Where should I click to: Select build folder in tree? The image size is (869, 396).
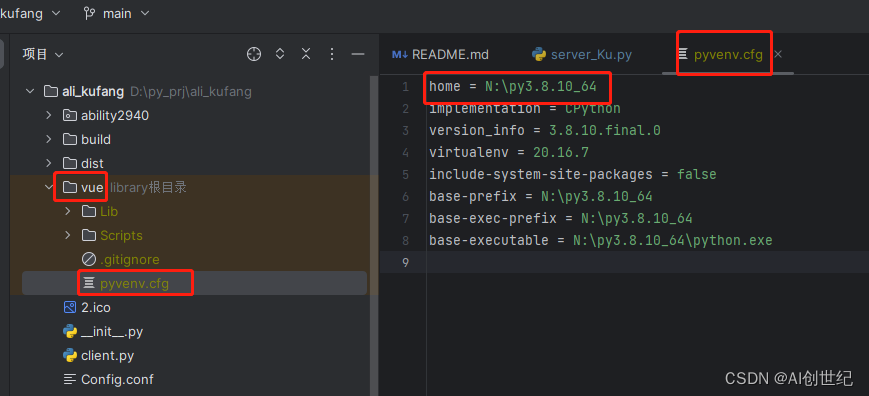[x=96, y=139]
